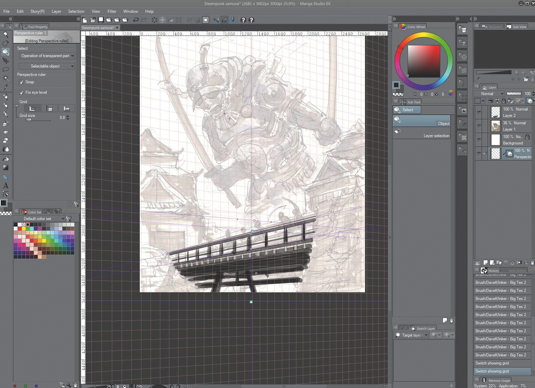Hide Layer 2 using its eye toggle
Screen dimensions: 535x388
(479, 112)
